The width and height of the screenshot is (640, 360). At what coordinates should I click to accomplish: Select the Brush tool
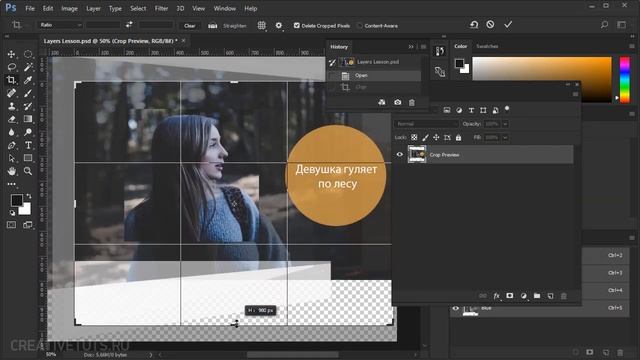click(x=28, y=93)
